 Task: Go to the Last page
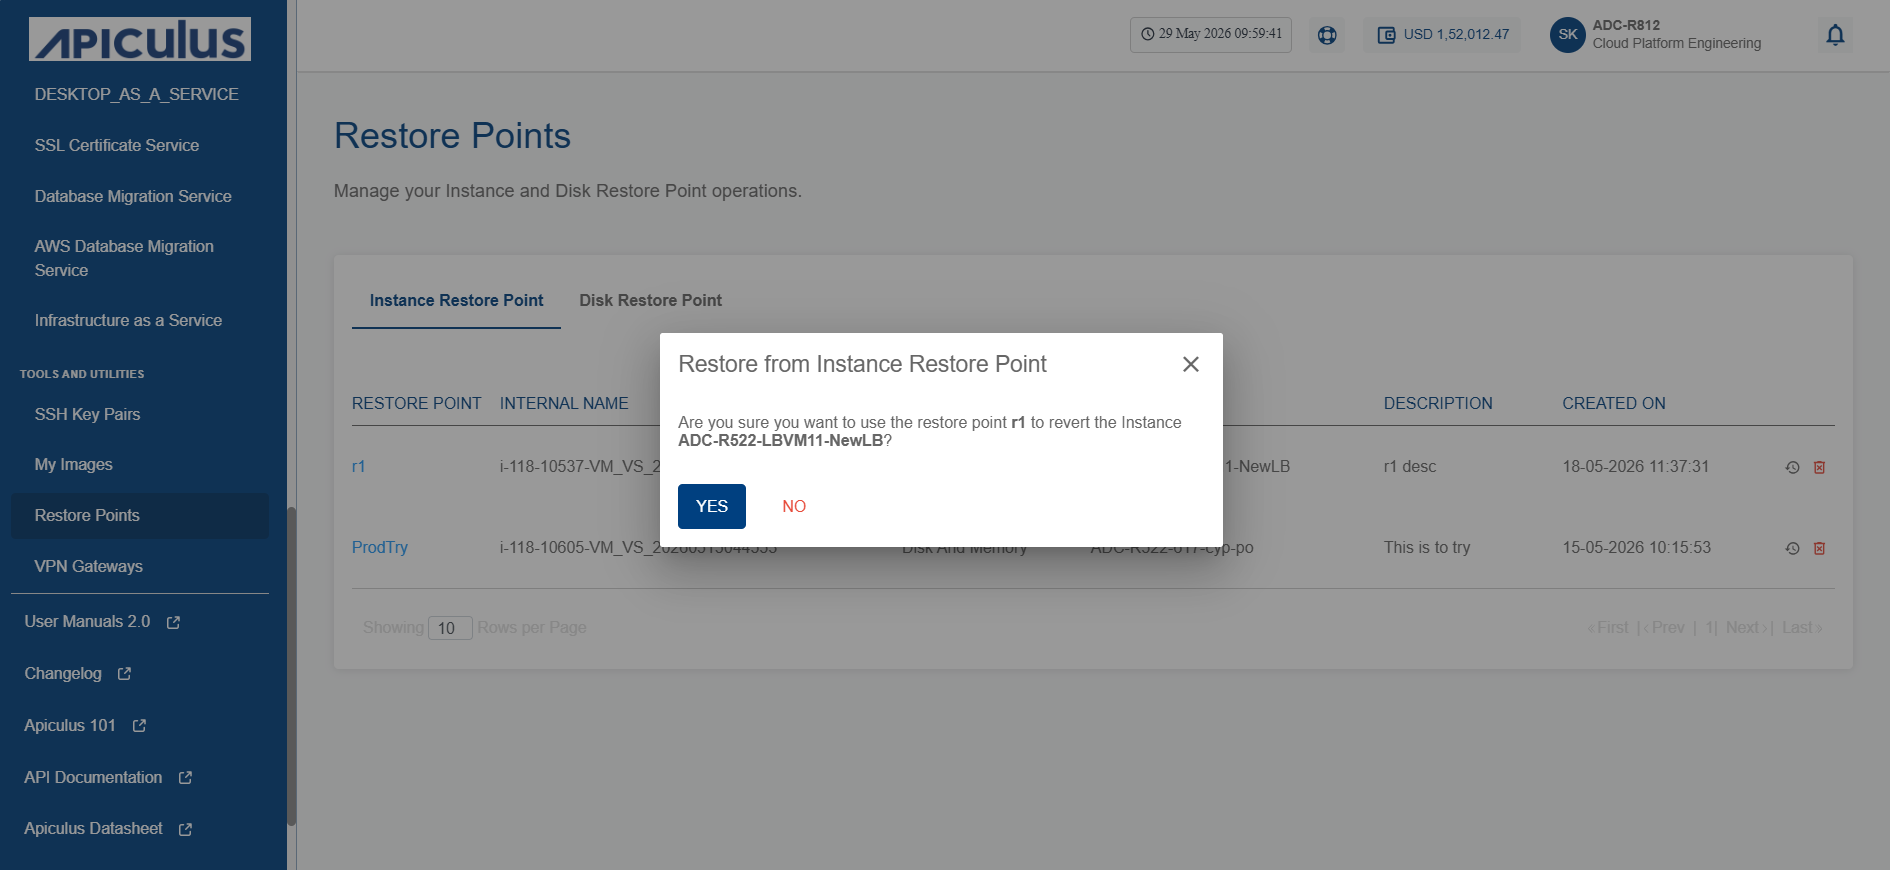(x=1802, y=627)
